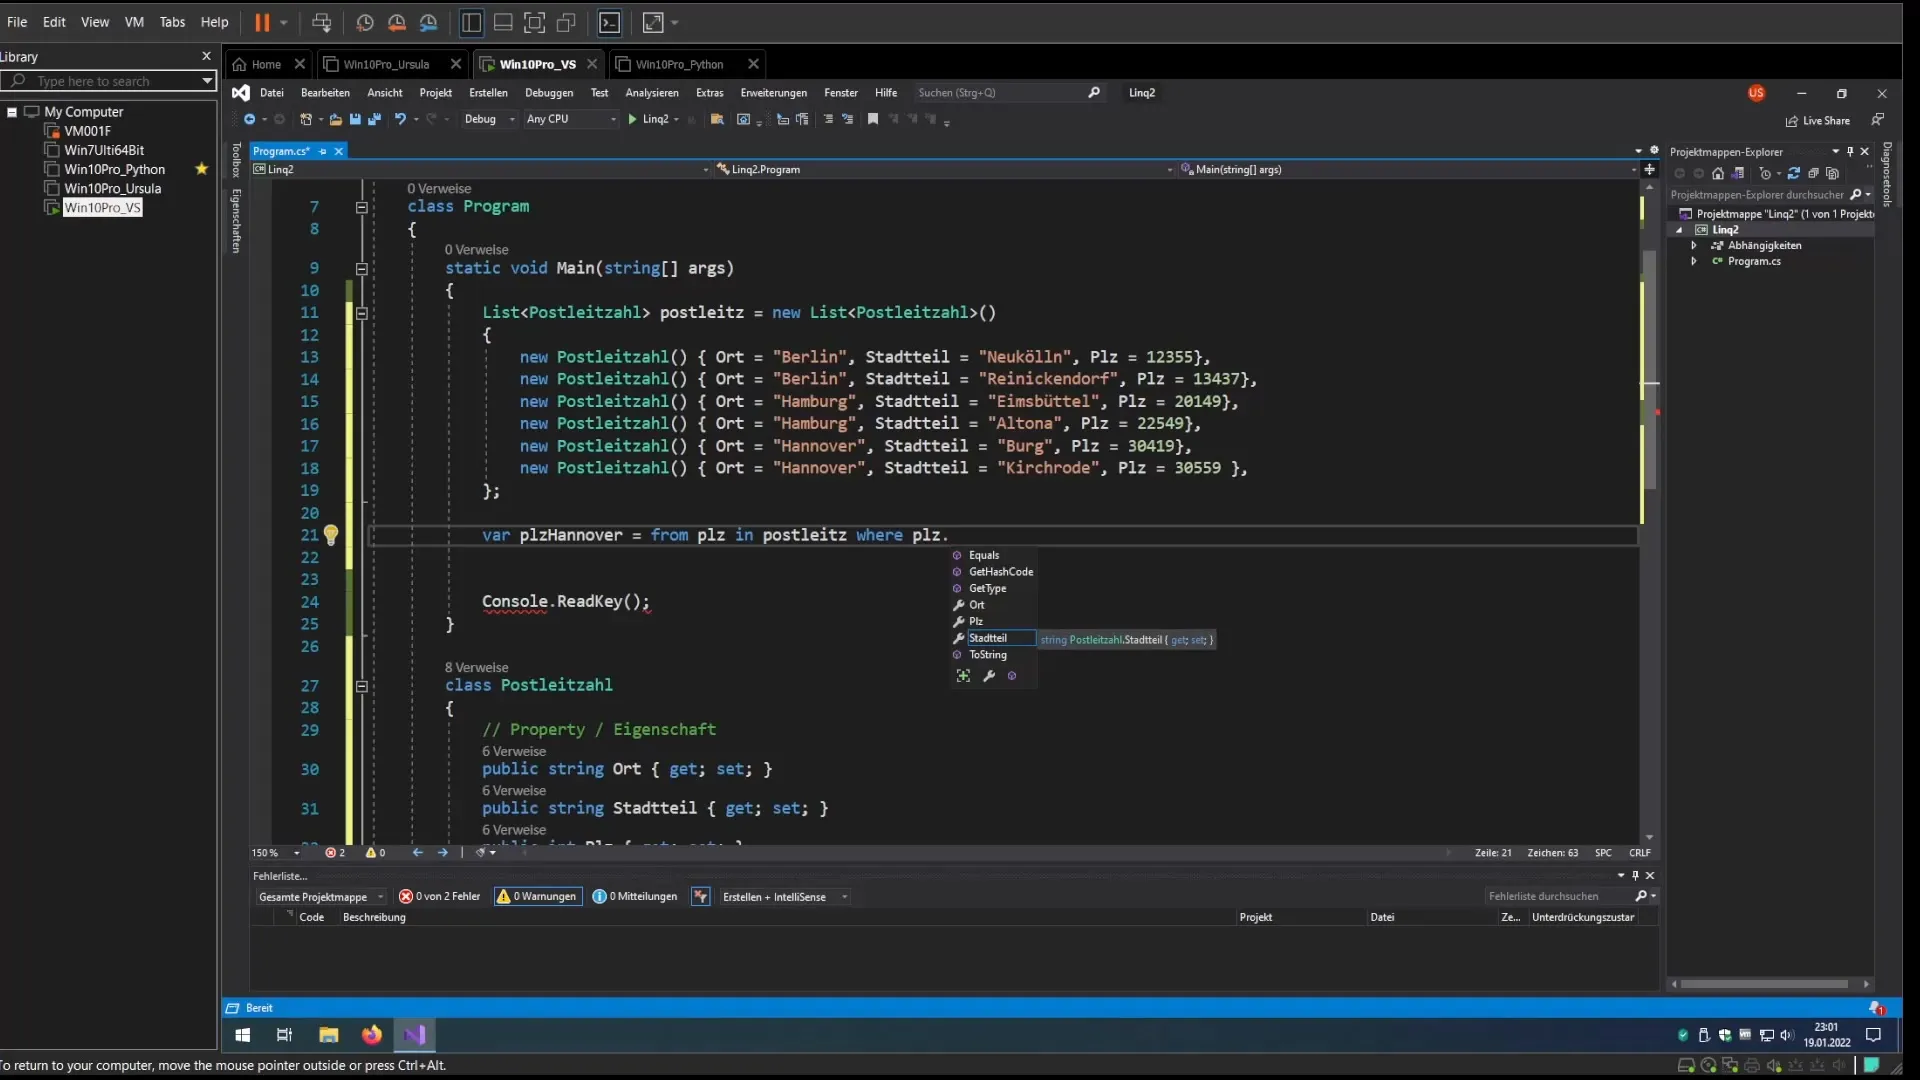Open the 150 % zoom dropdown
The height and width of the screenshot is (1080, 1920).
(276, 853)
